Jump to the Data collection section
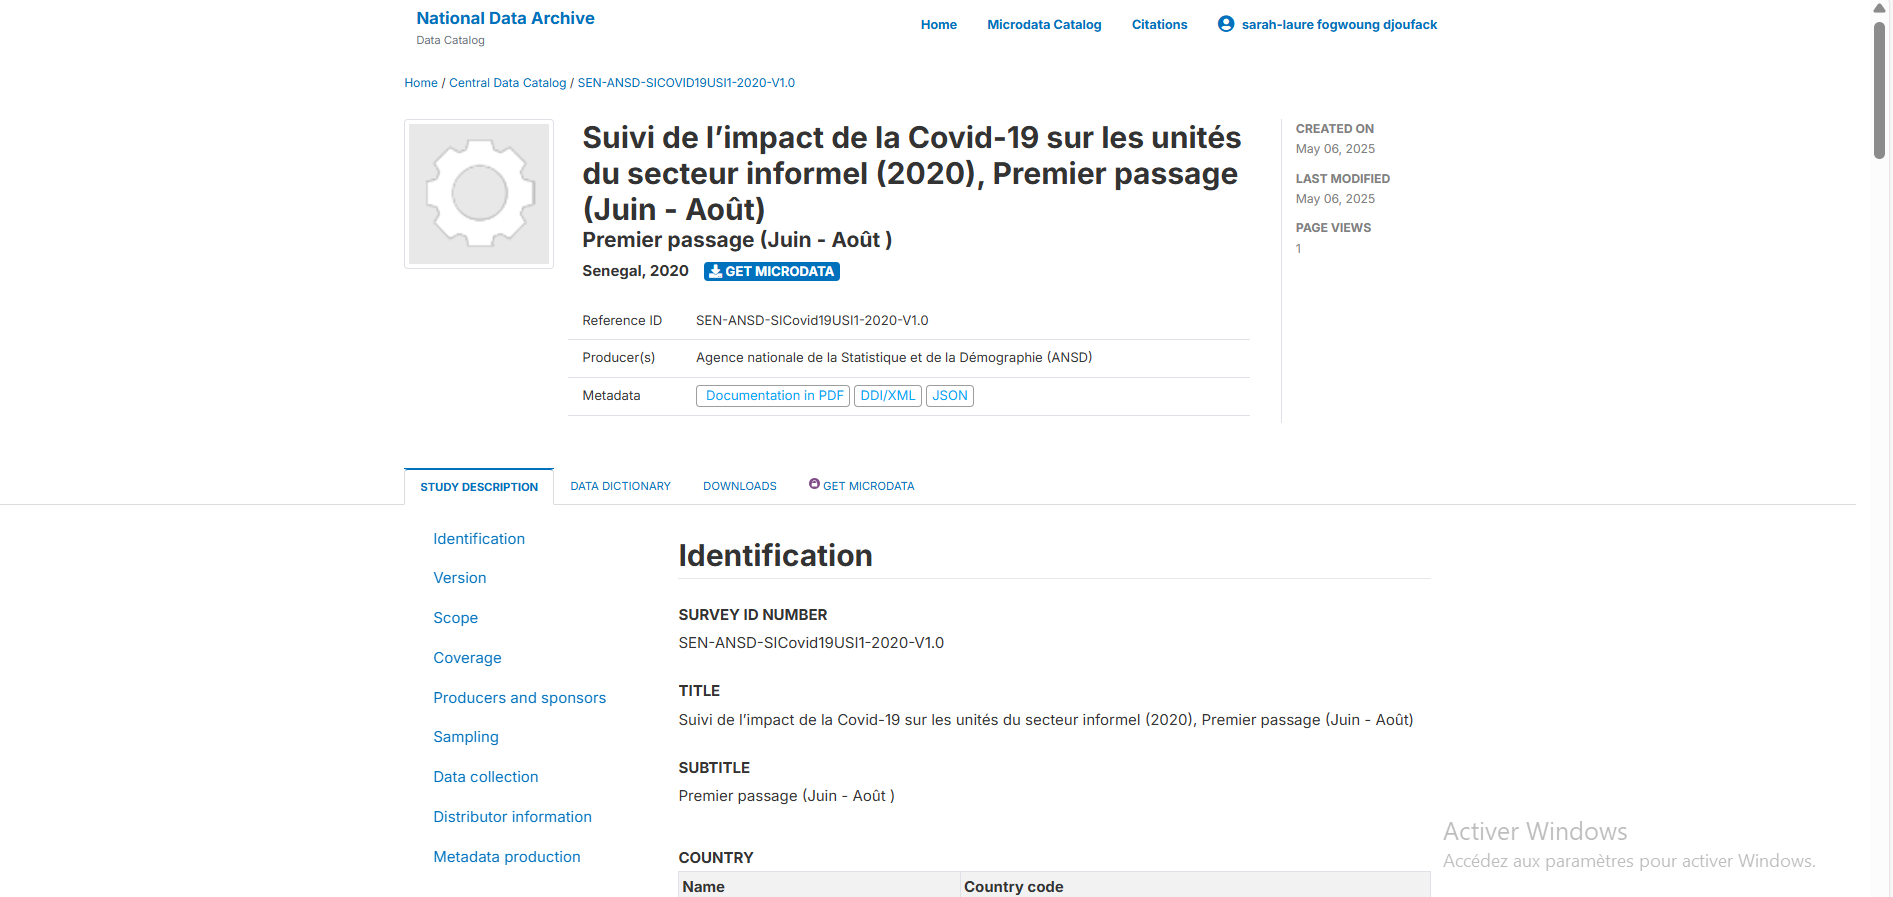1893x897 pixels. (x=485, y=777)
